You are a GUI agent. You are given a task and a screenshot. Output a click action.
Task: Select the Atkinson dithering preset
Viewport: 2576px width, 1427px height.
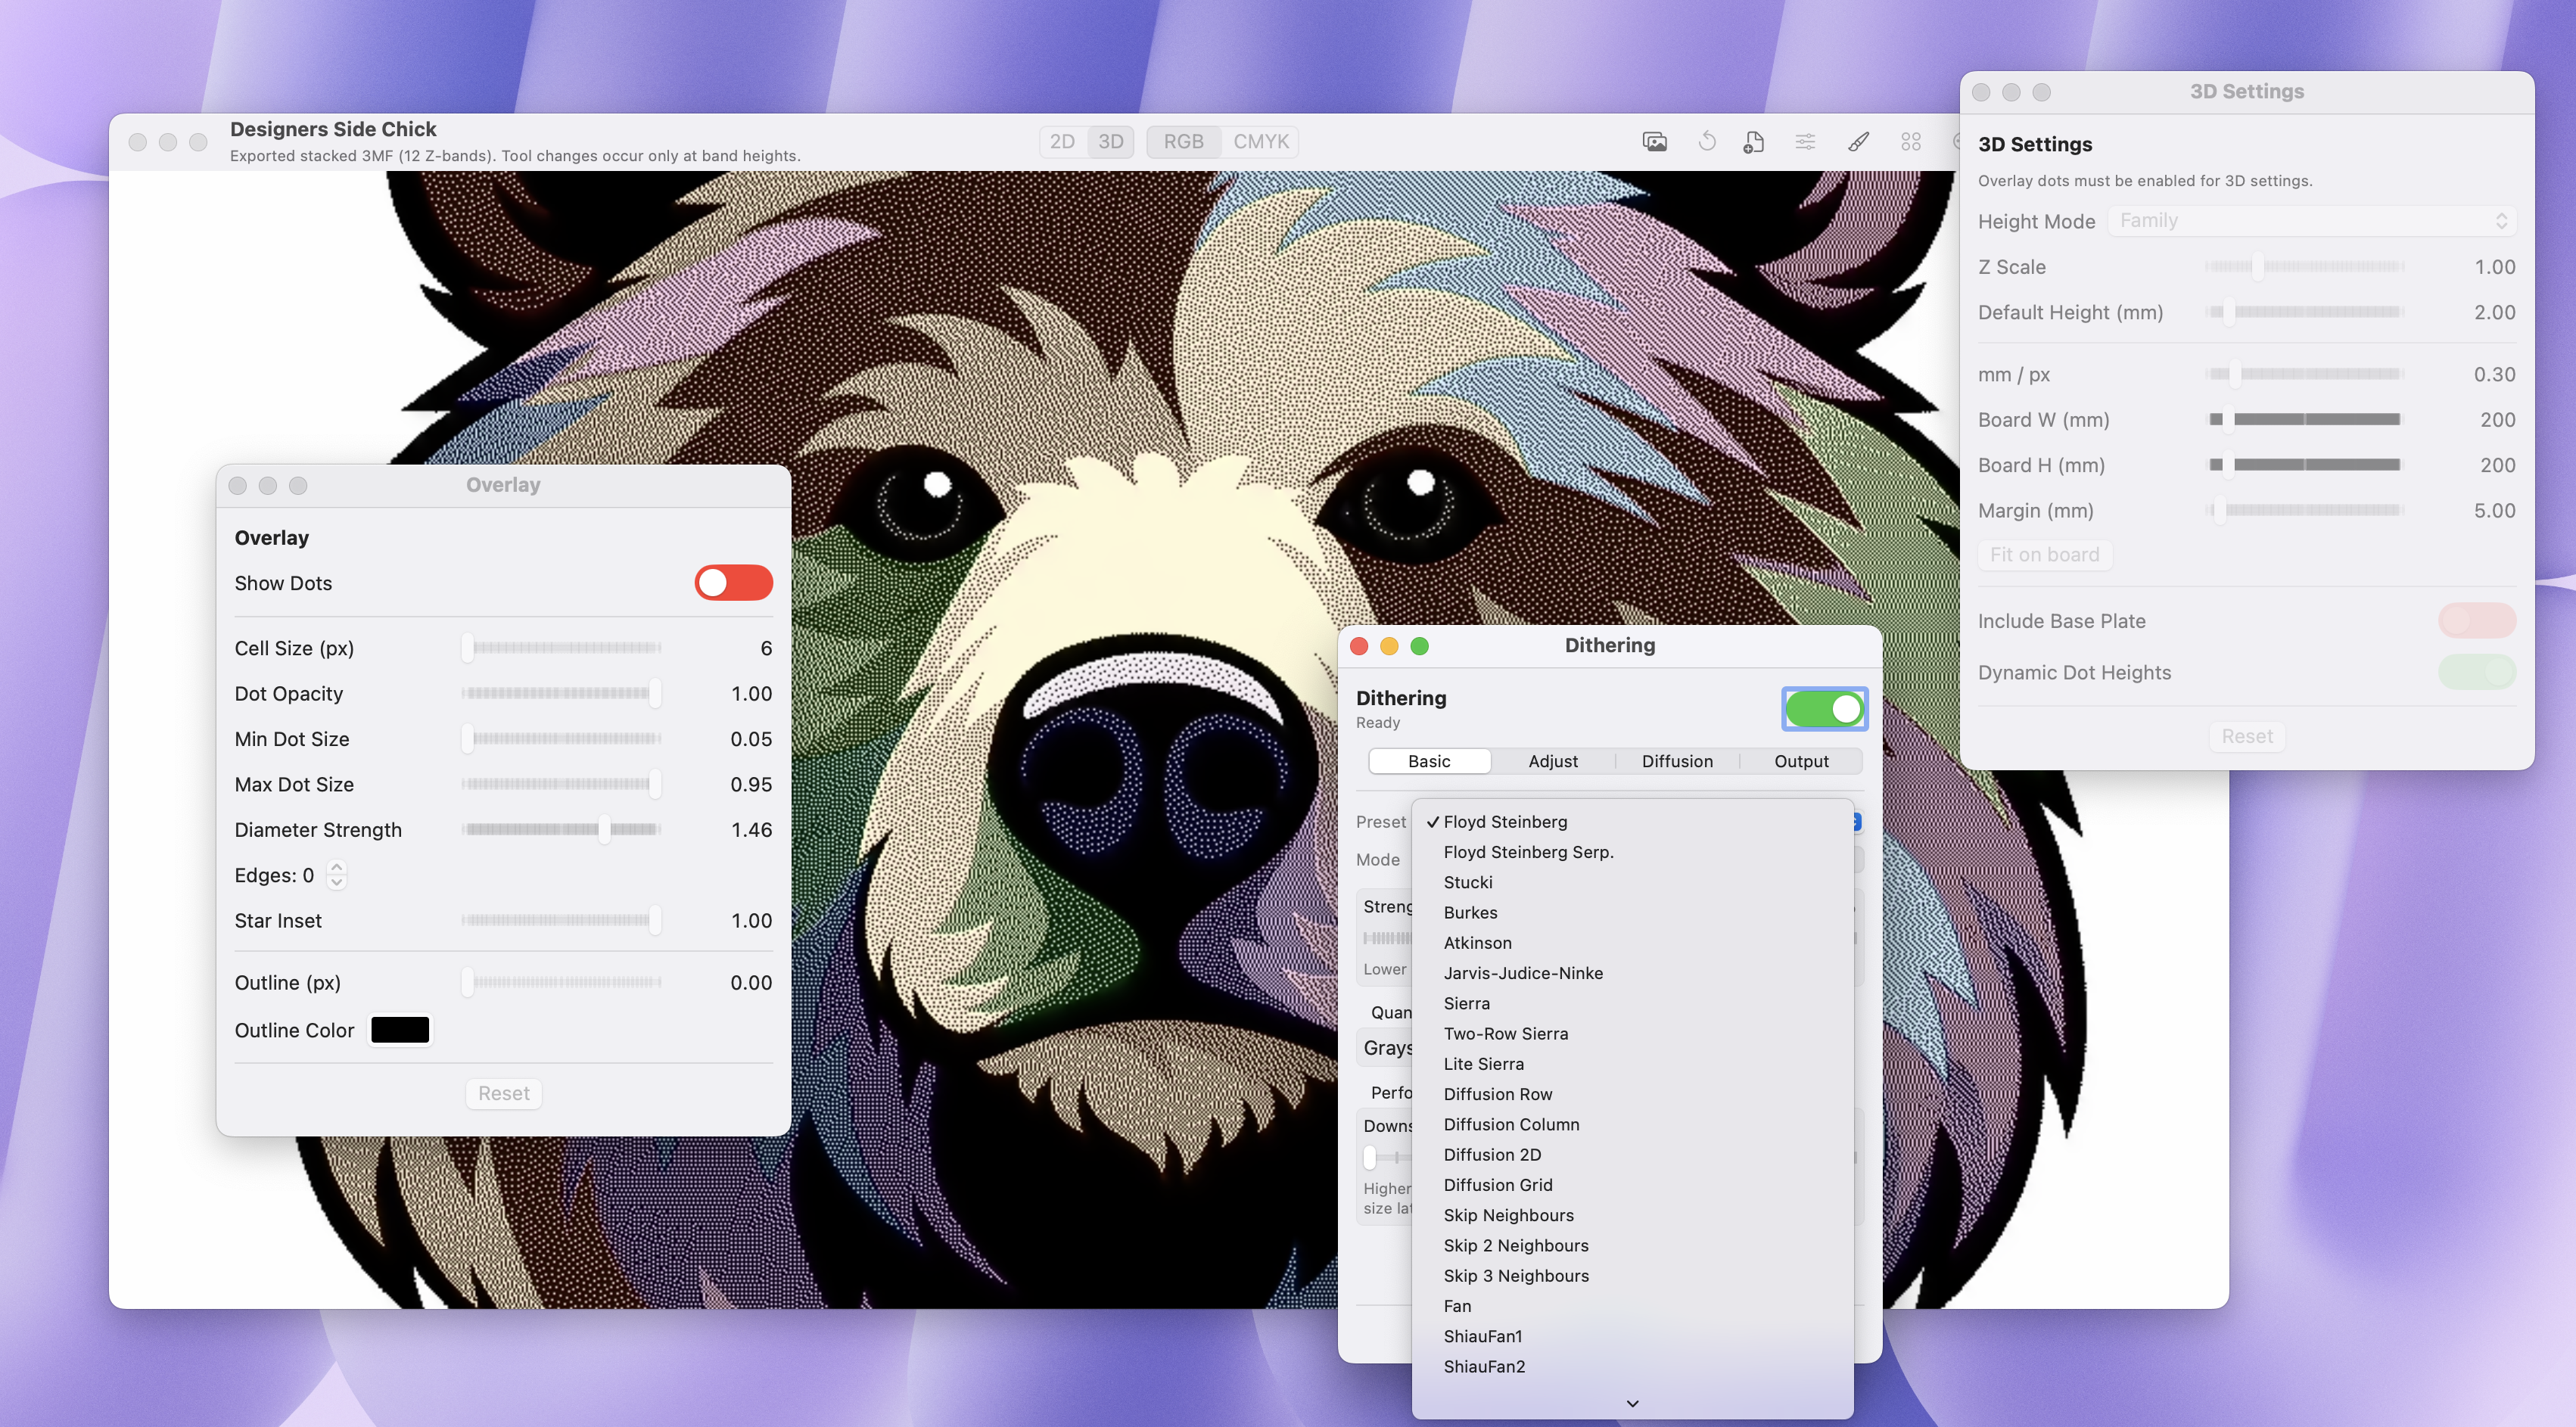[x=1477, y=942]
